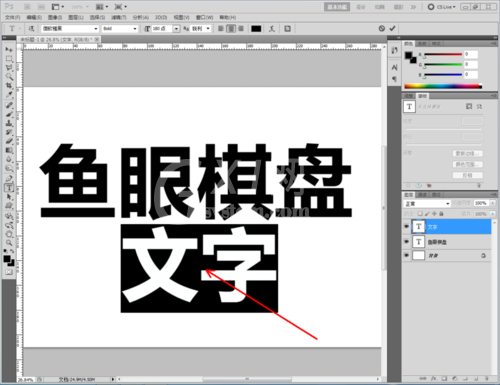Open the text color swatch in options bar
The width and height of the screenshot is (500, 385).
pos(256,29)
